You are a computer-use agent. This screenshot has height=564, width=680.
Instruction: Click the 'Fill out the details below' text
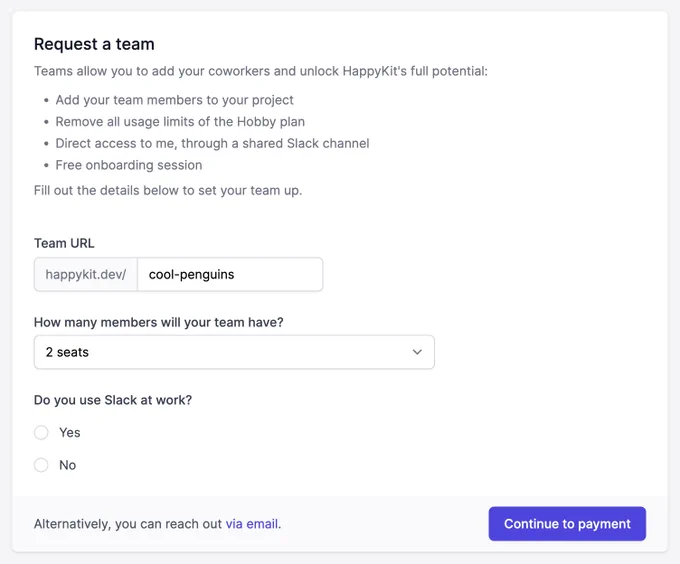(168, 190)
